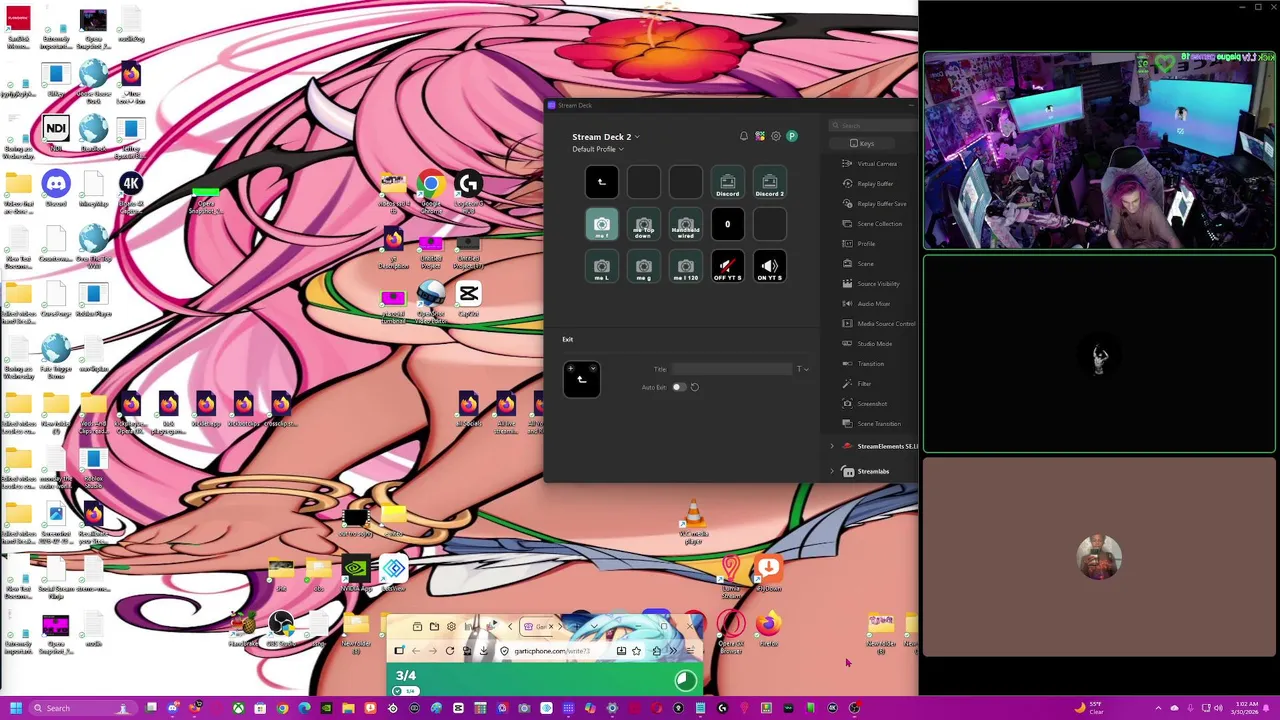1280x720 pixels.
Task: Select the Screenshot action
Action: [x=865, y=404]
